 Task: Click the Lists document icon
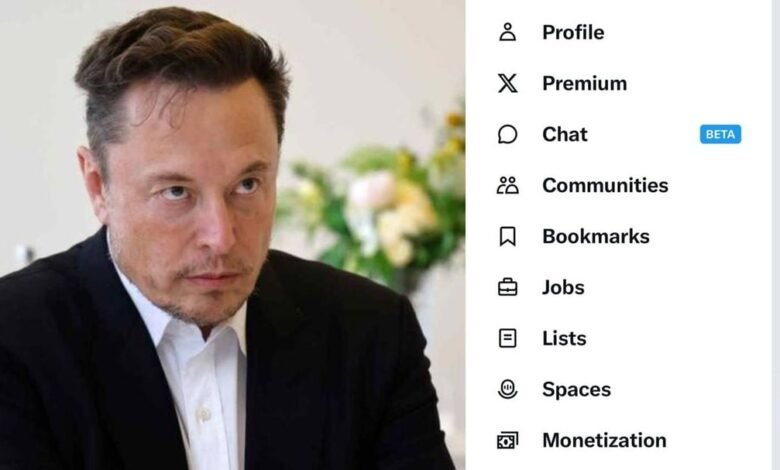507,338
